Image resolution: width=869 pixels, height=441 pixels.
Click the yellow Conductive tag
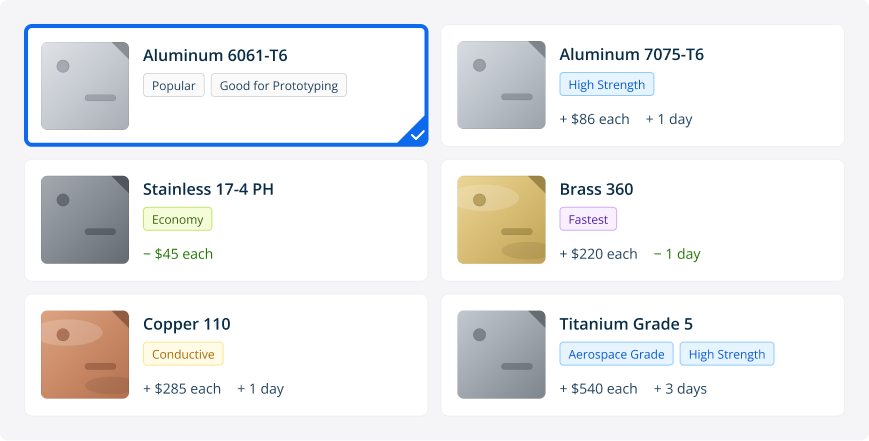(183, 354)
